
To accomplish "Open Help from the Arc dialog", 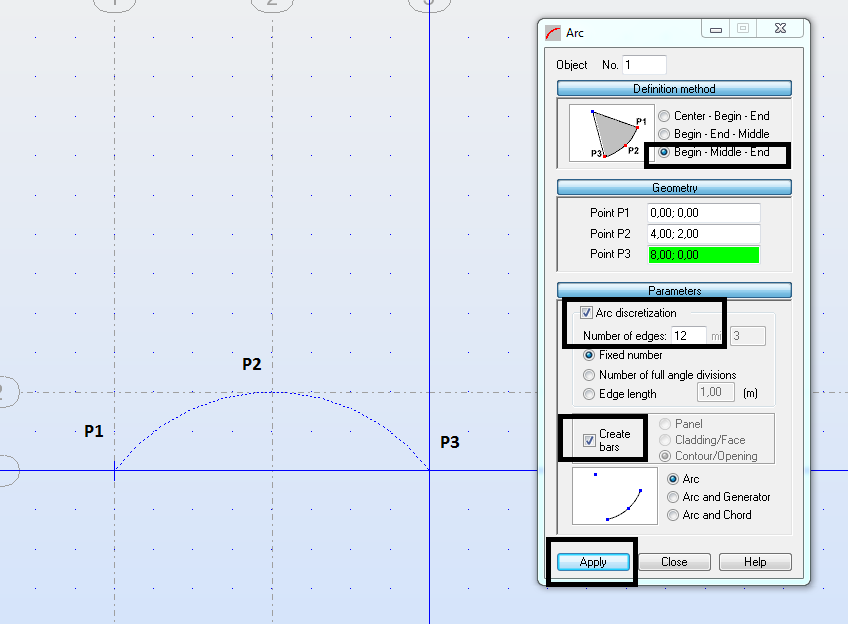I will pos(755,561).
